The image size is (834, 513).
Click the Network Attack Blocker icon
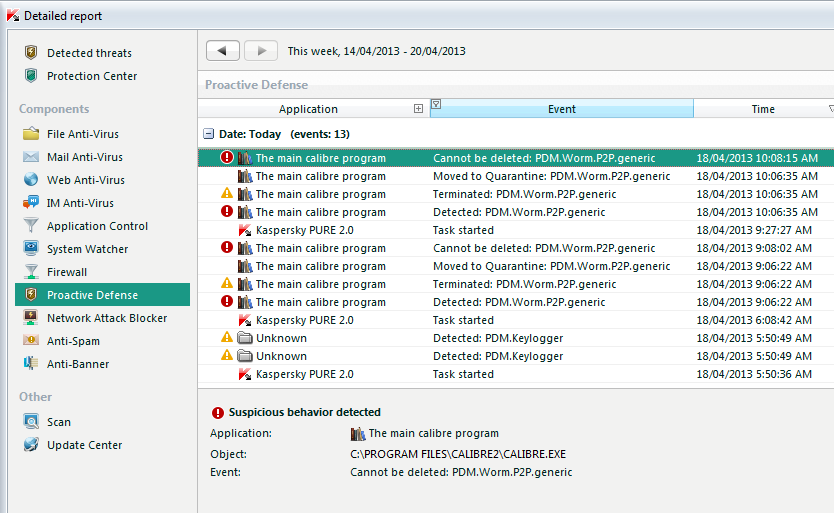coord(31,317)
